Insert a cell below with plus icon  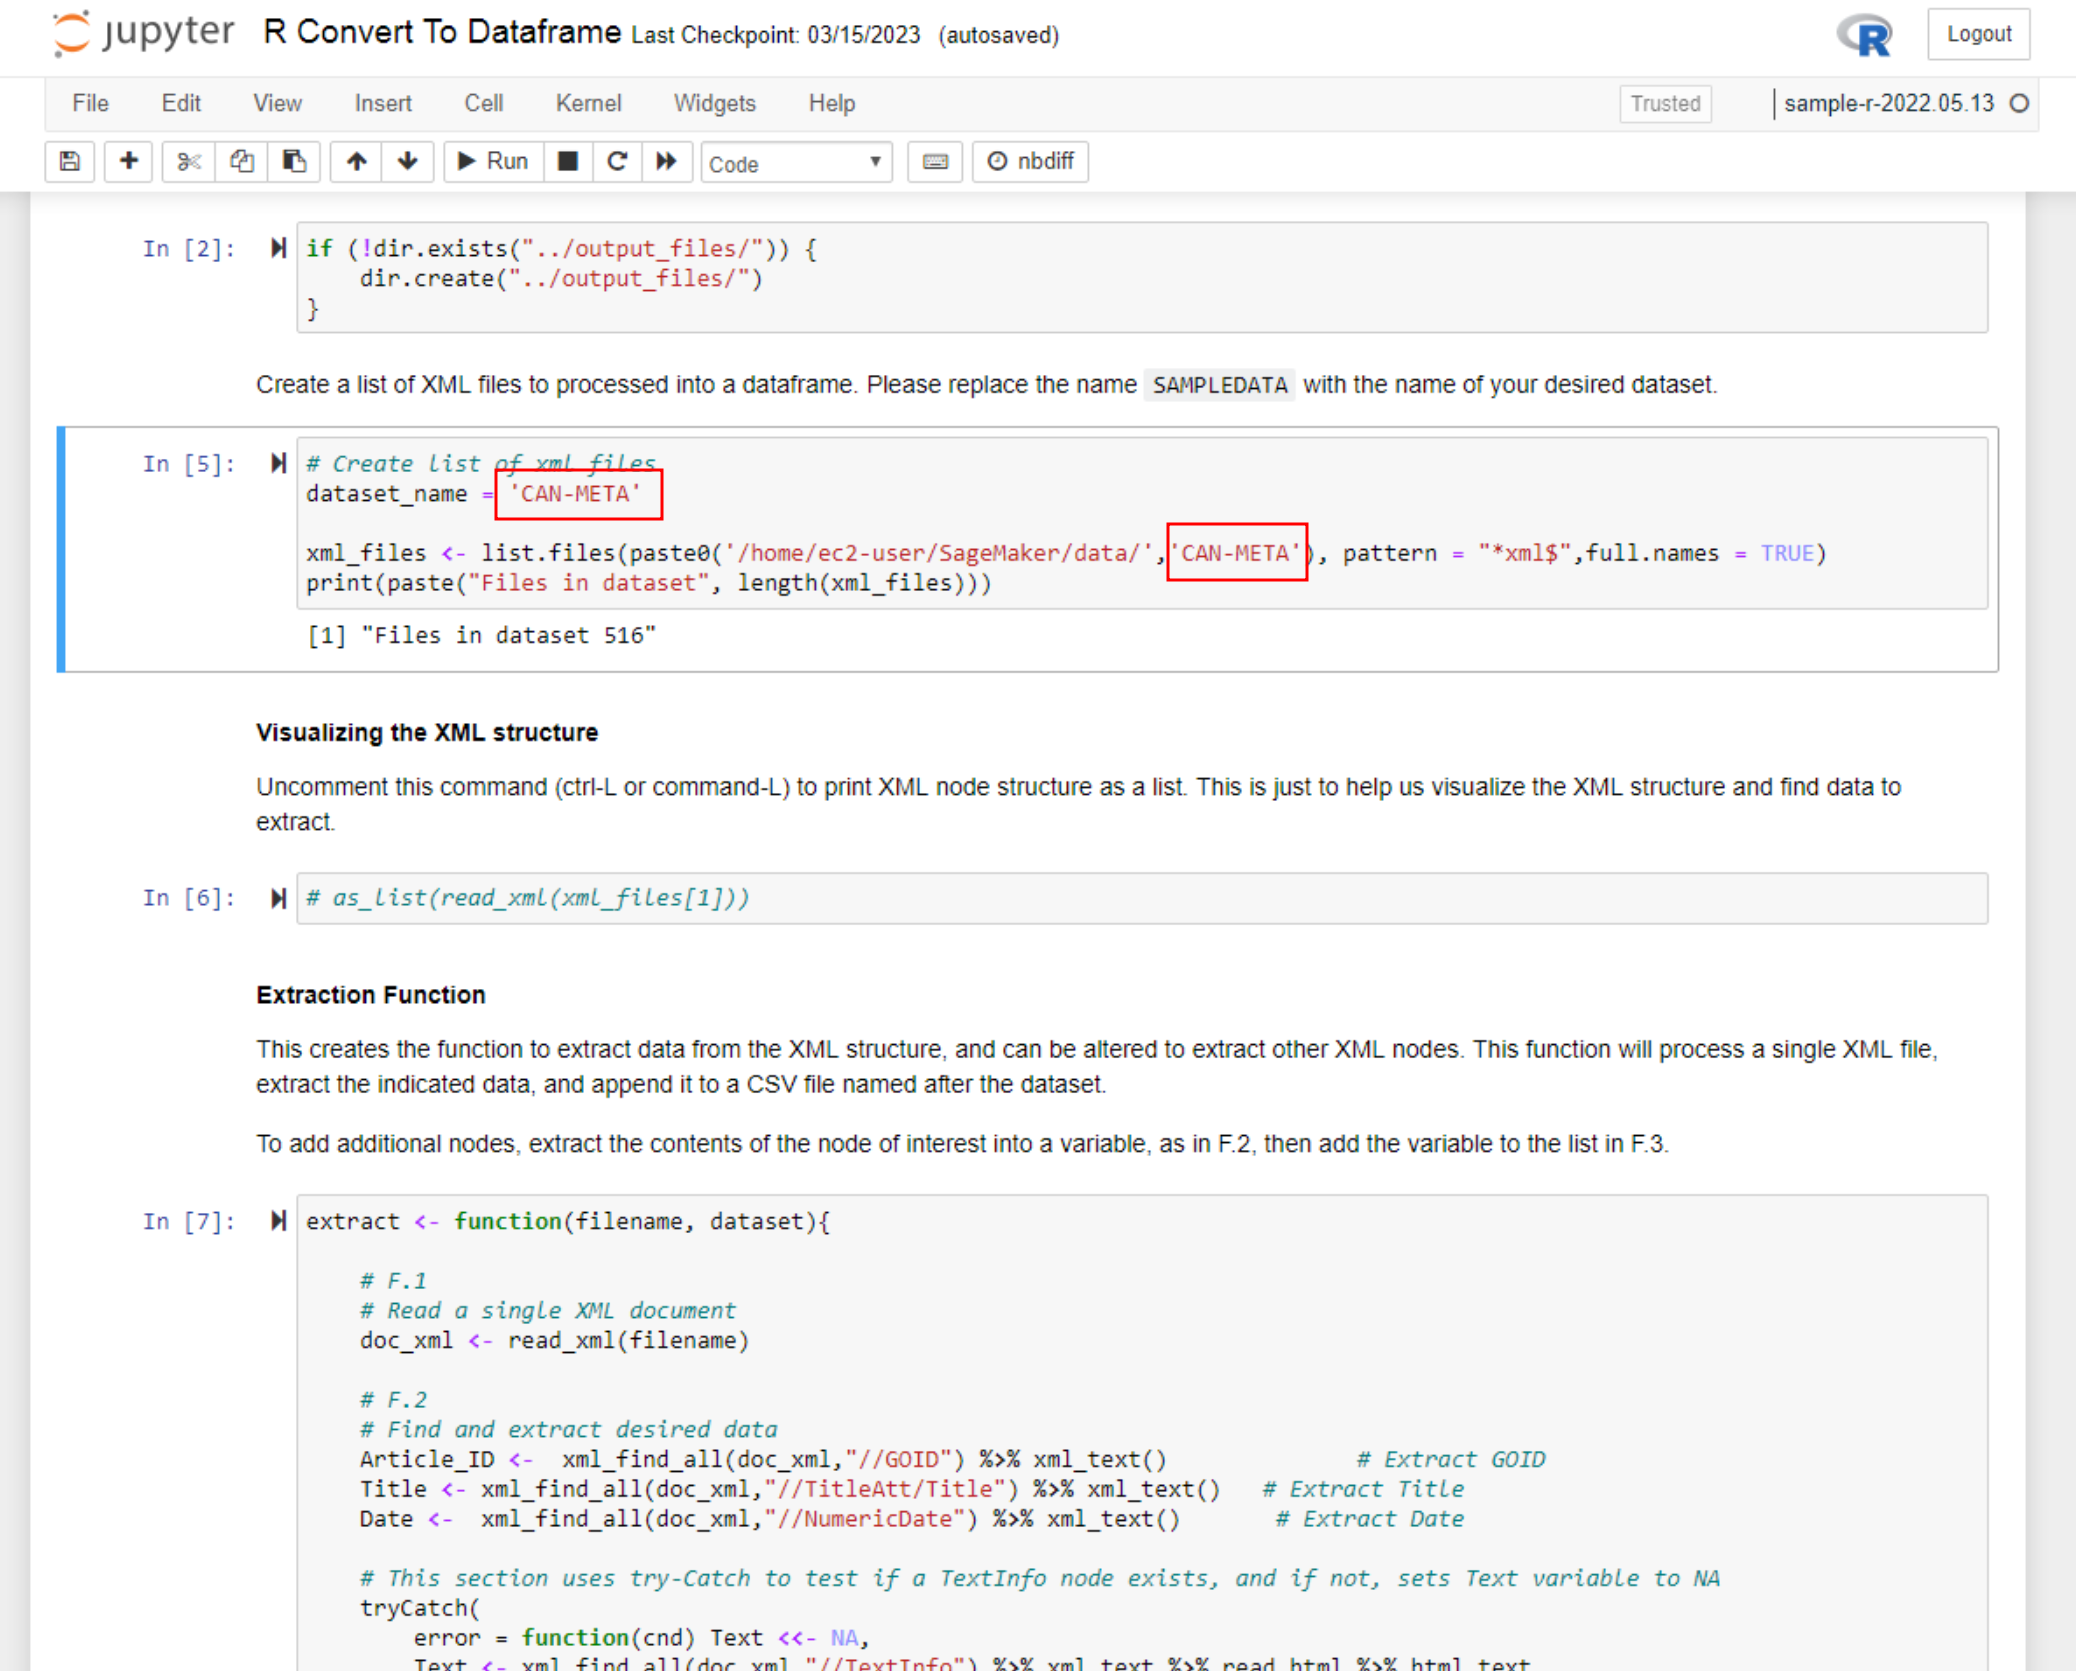128,161
